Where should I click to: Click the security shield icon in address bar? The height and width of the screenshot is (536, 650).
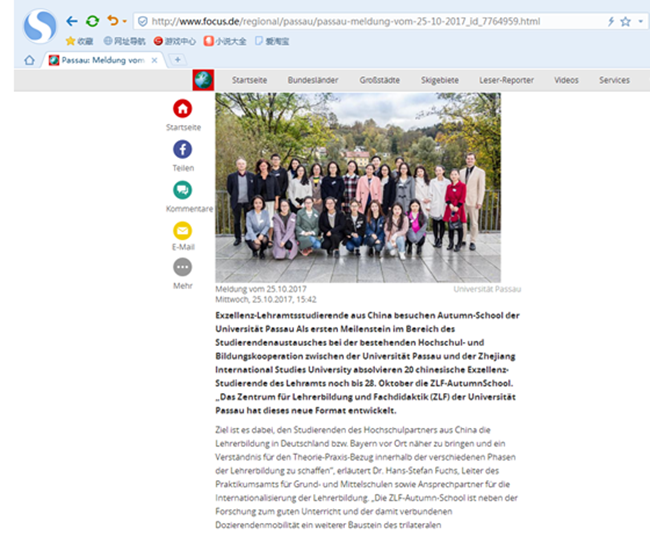pyautogui.click(x=143, y=22)
